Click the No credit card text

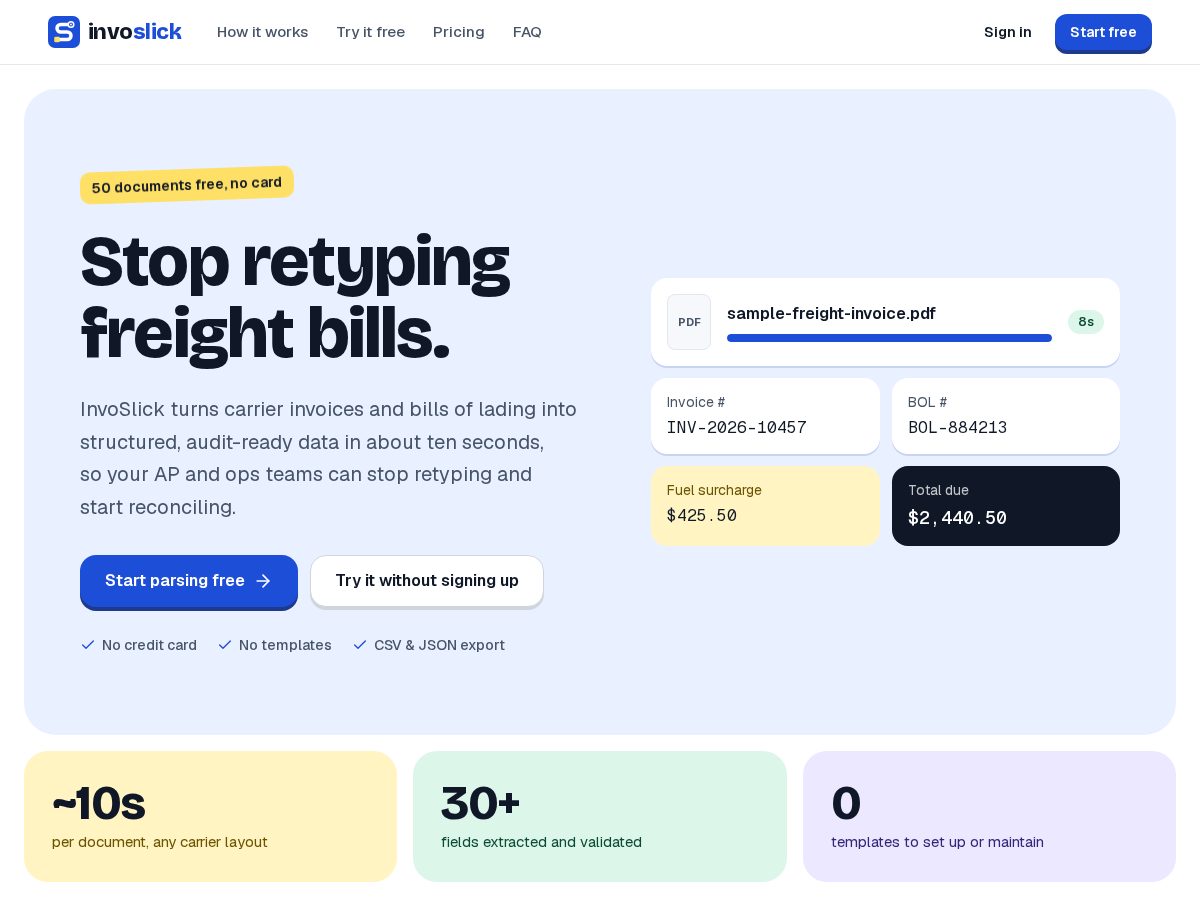149,645
